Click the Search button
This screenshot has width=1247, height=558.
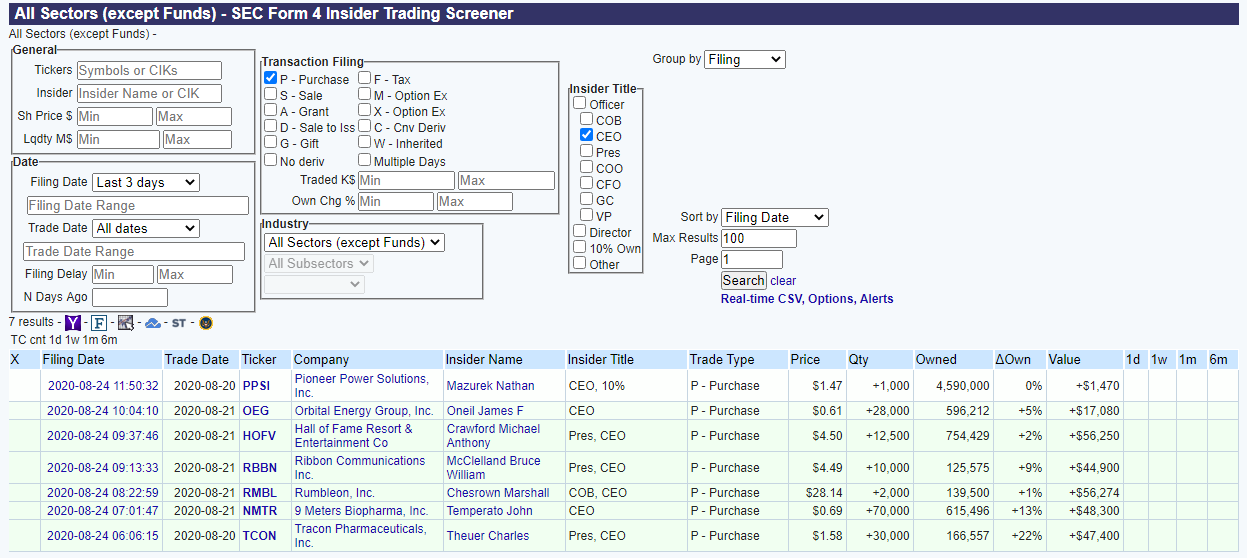(744, 280)
